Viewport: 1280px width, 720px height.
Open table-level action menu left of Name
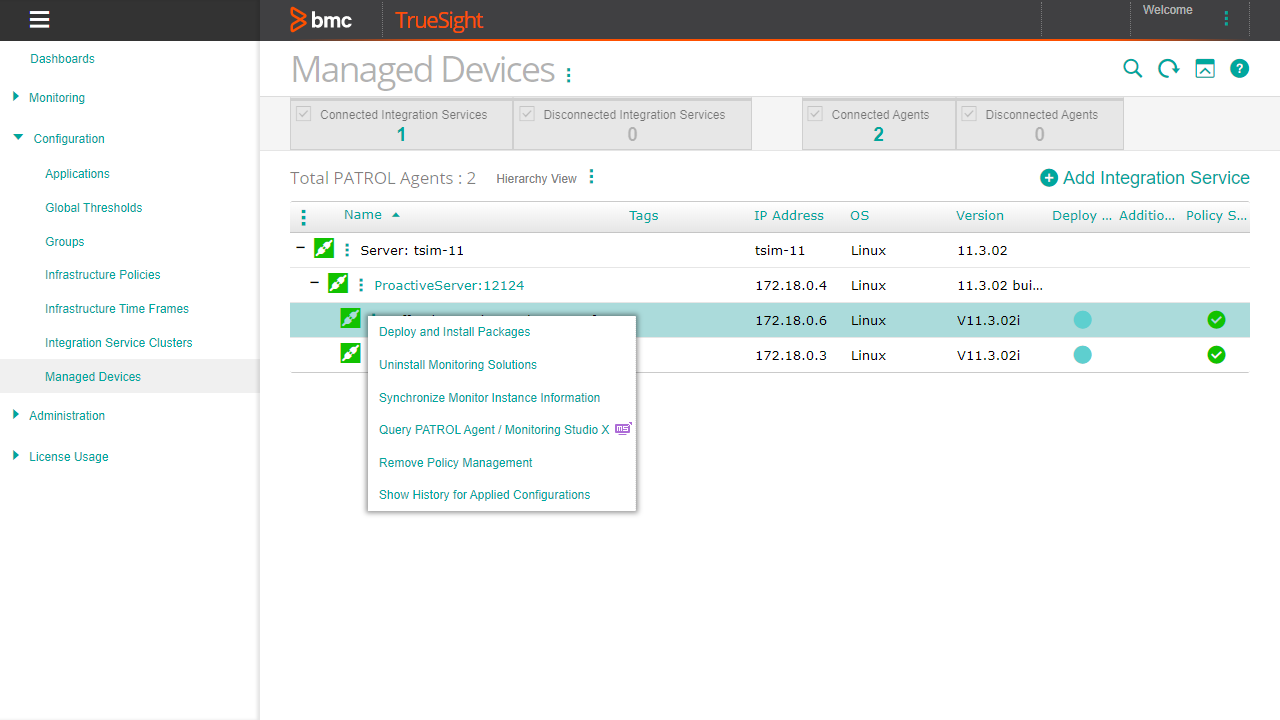tap(304, 217)
